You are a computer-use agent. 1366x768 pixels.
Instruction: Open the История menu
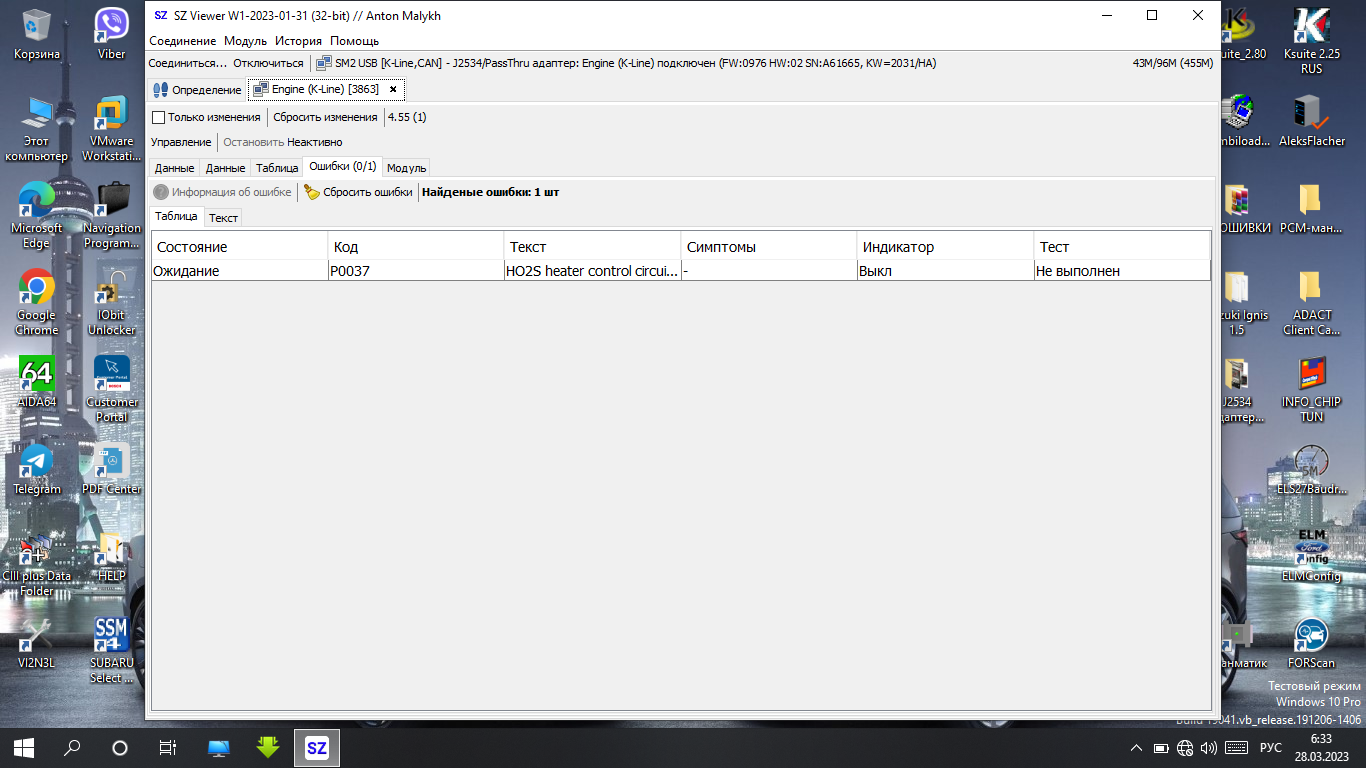point(298,41)
